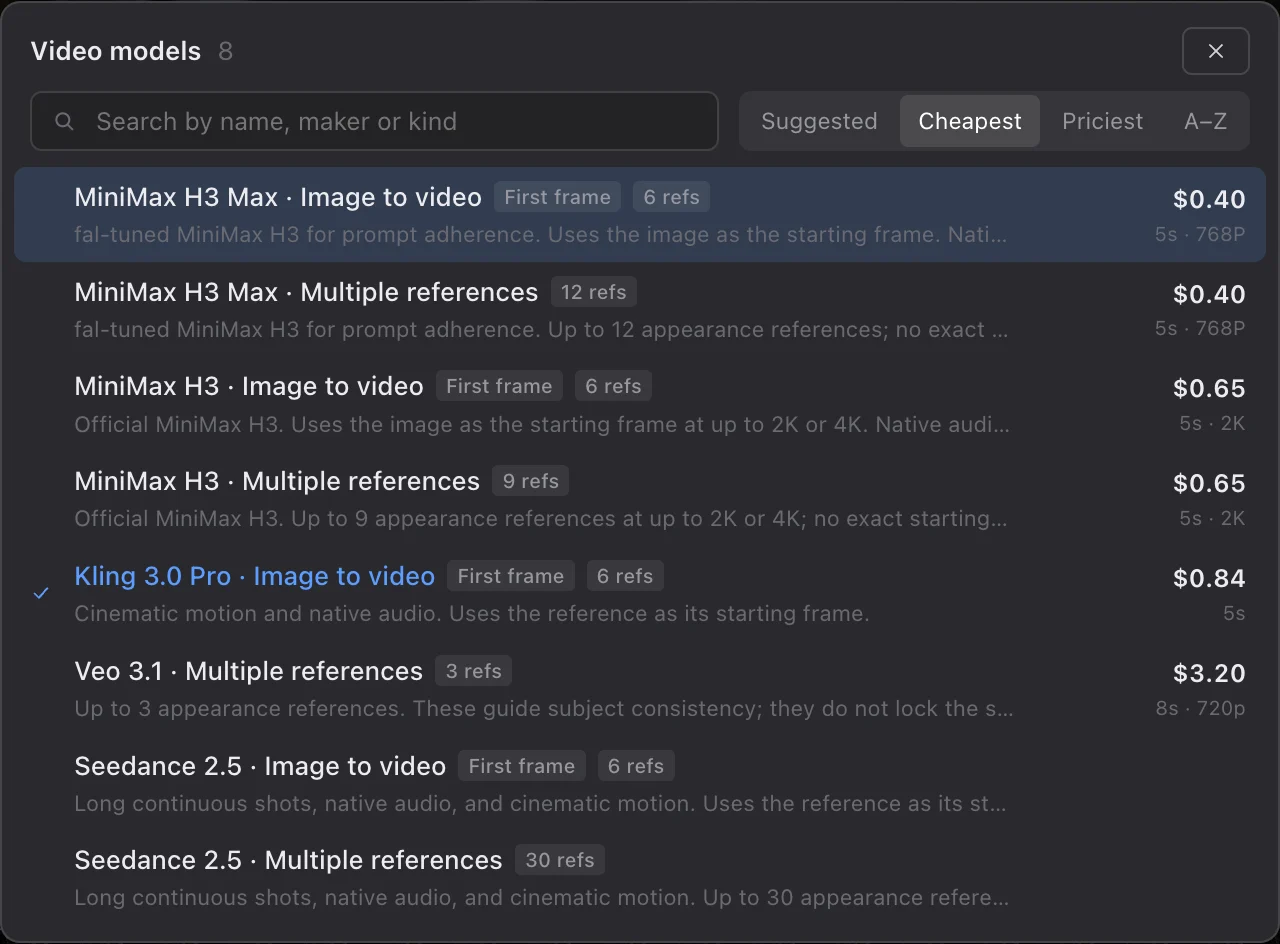Click description starting 'Cinematic motion and native audio'
This screenshot has height=944, width=1280.
(472, 613)
